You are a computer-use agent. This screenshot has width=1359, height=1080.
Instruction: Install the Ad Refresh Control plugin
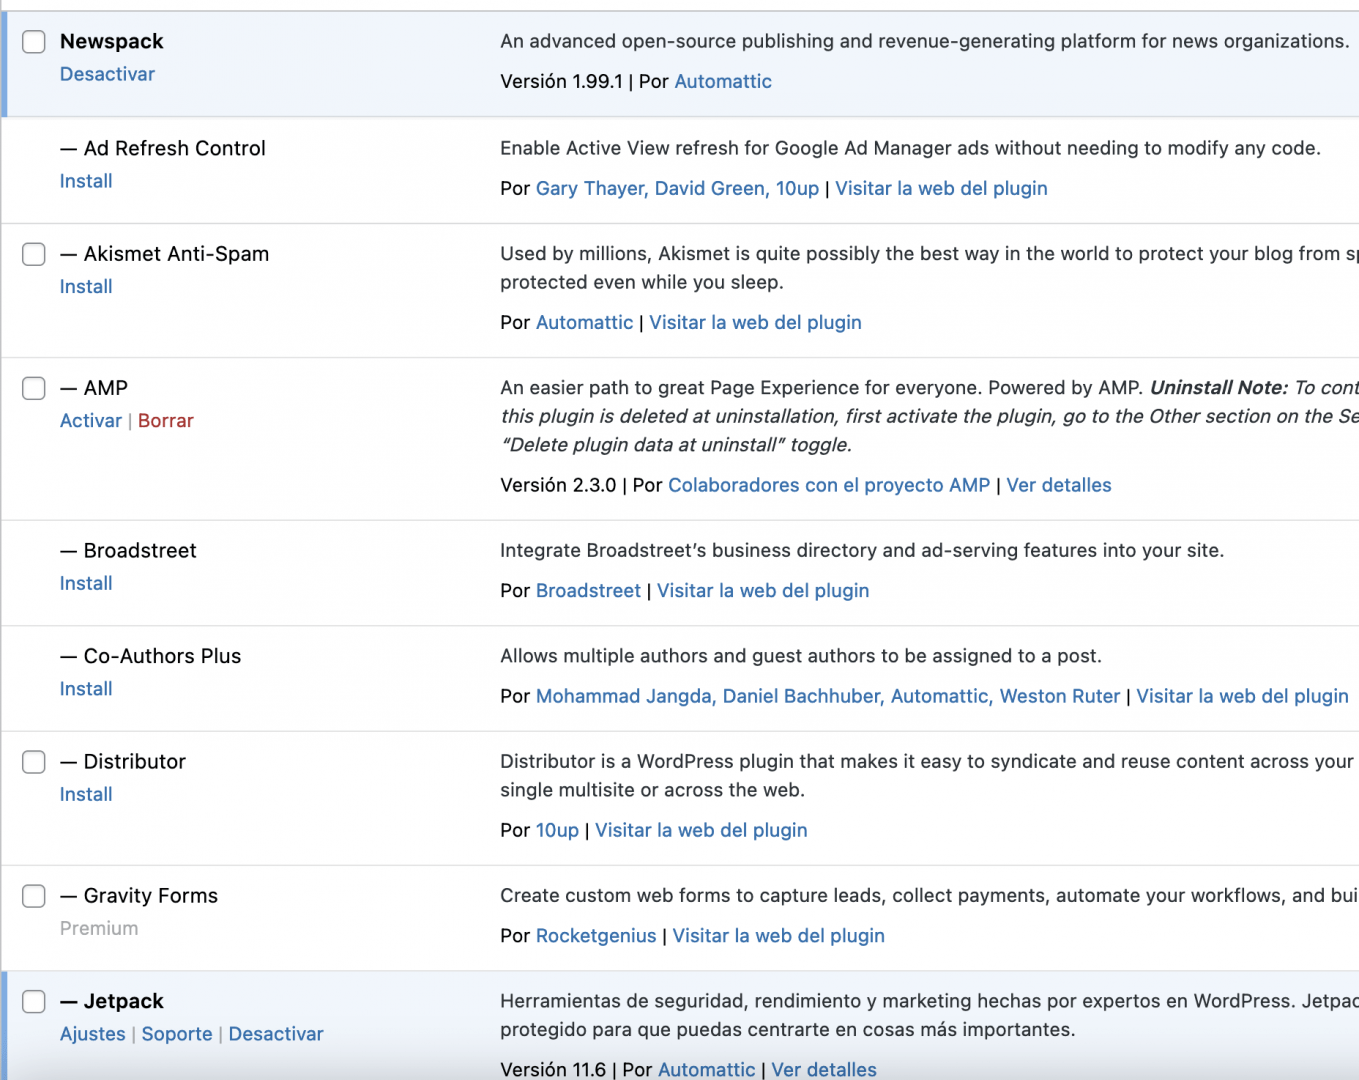tap(86, 181)
